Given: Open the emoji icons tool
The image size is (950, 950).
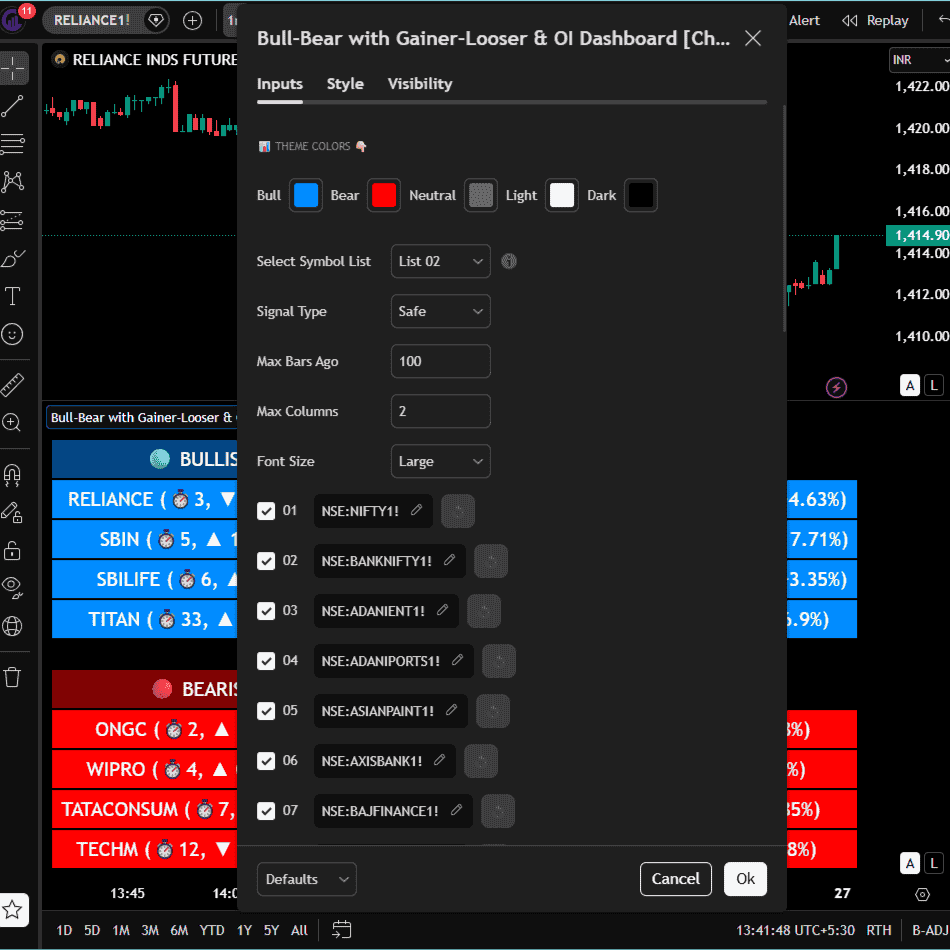Looking at the screenshot, I should [x=13, y=334].
